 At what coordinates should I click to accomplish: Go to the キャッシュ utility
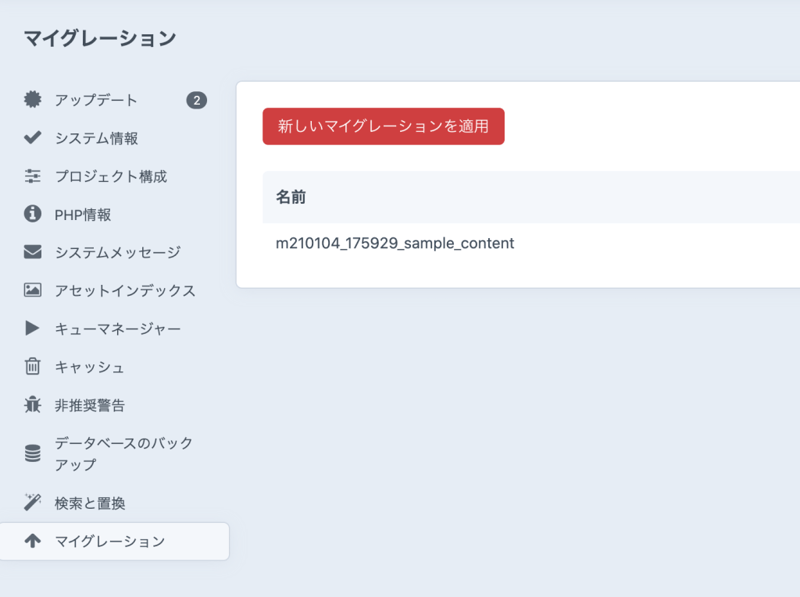(x=90, y=367)
